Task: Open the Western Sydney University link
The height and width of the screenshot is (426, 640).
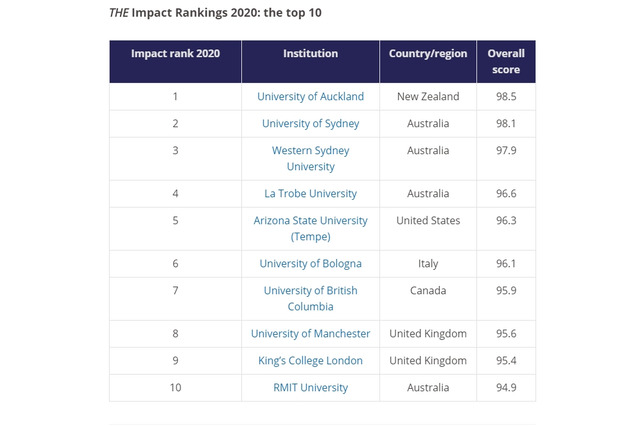Action: (x=310, y=159)
